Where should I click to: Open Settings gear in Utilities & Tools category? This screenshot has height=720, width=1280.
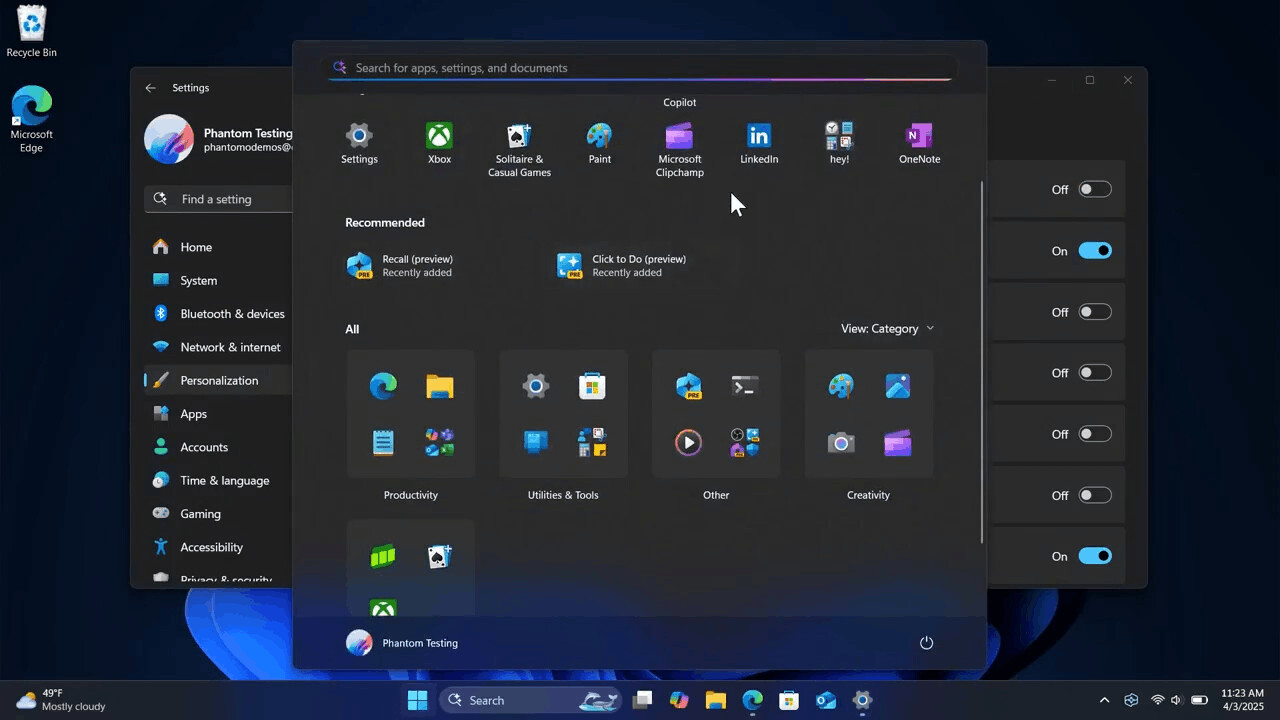536,386
